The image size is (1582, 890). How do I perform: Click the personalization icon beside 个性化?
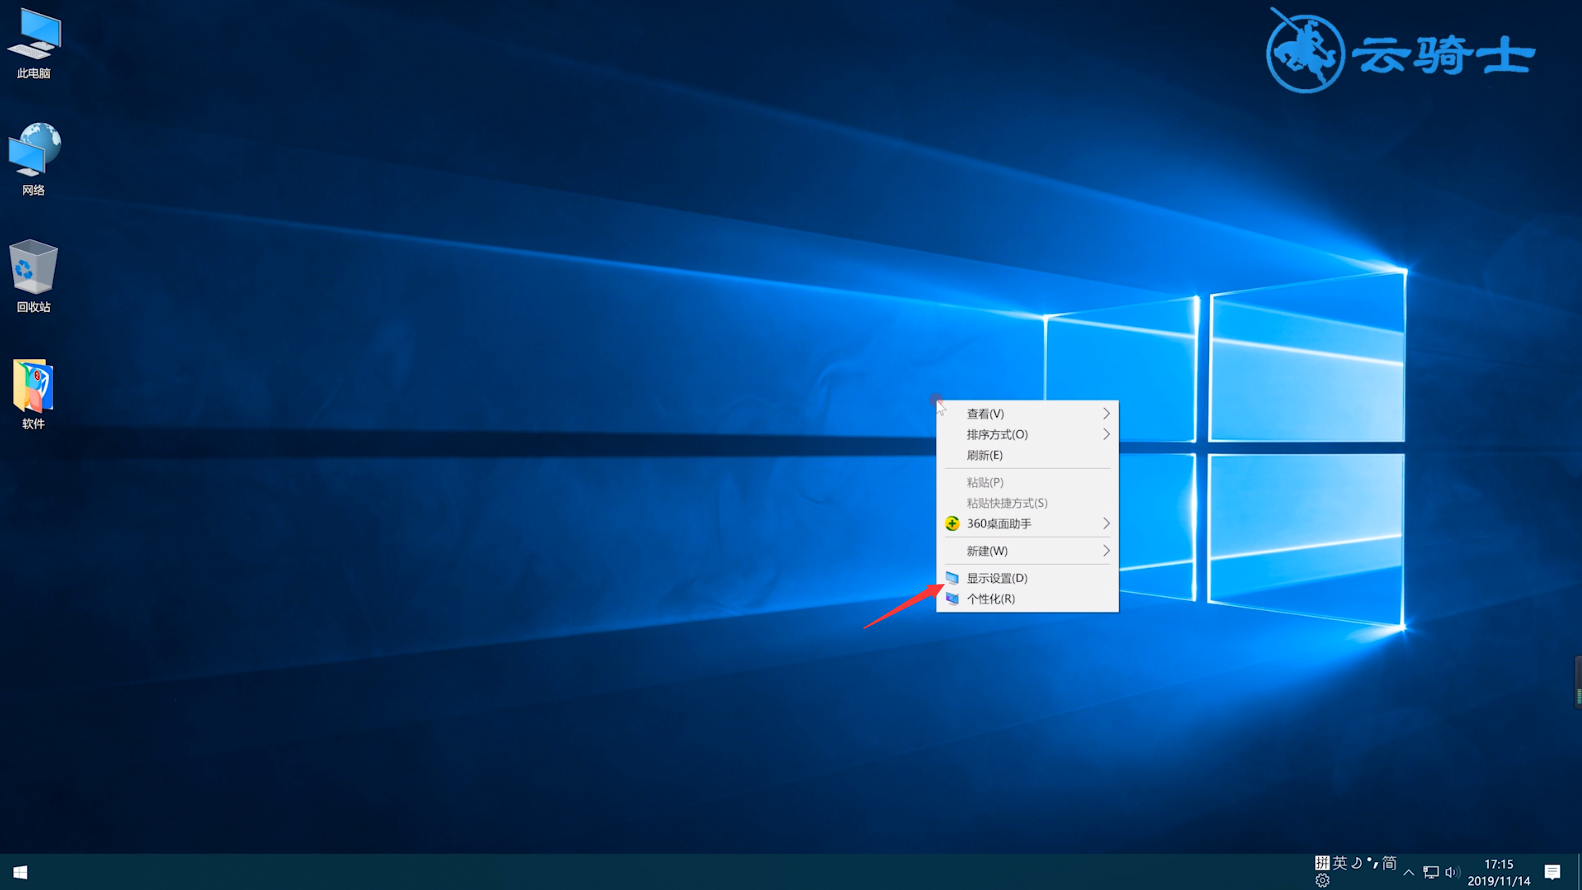952,598
